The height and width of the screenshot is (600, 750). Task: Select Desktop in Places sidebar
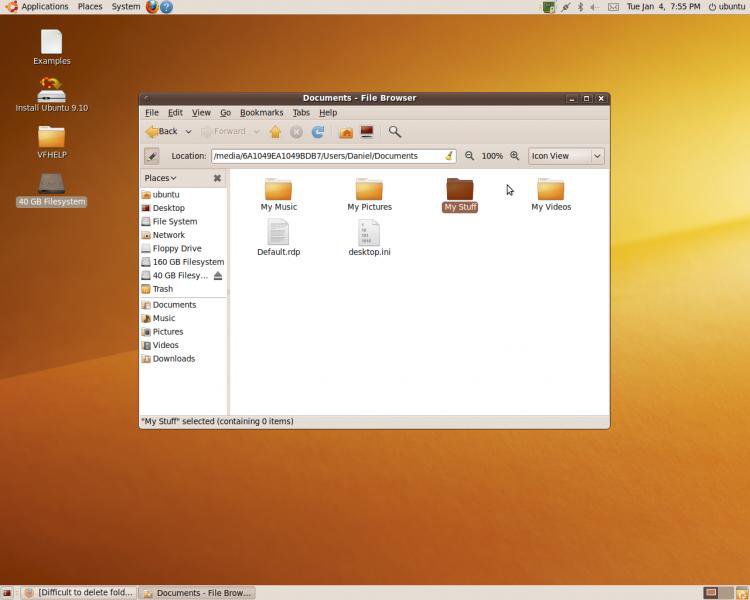pyautogui.click(x=184, y=208)
